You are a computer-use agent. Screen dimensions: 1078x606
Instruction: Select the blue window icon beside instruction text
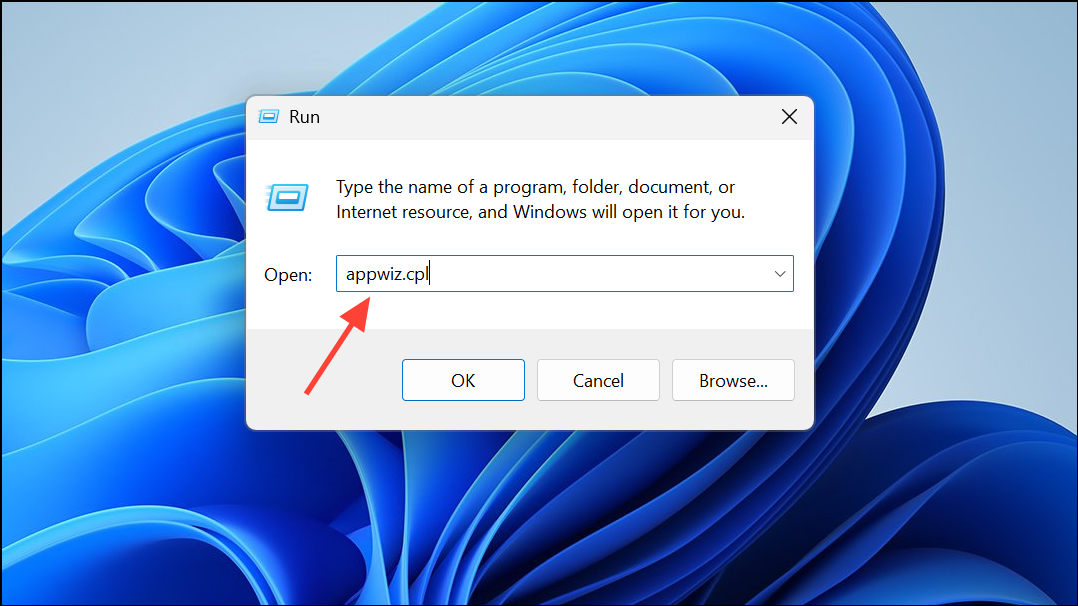287,197
